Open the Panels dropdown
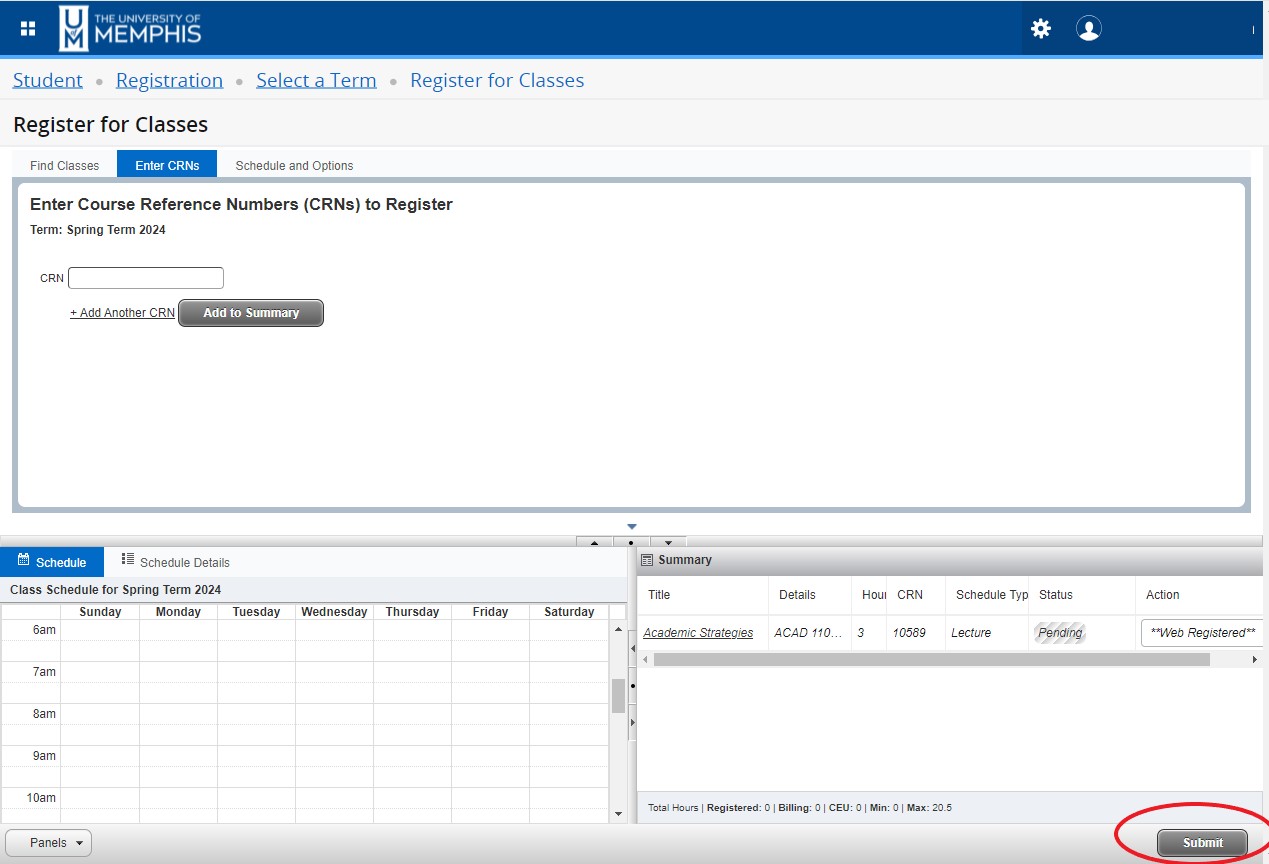 click(47, 842)
